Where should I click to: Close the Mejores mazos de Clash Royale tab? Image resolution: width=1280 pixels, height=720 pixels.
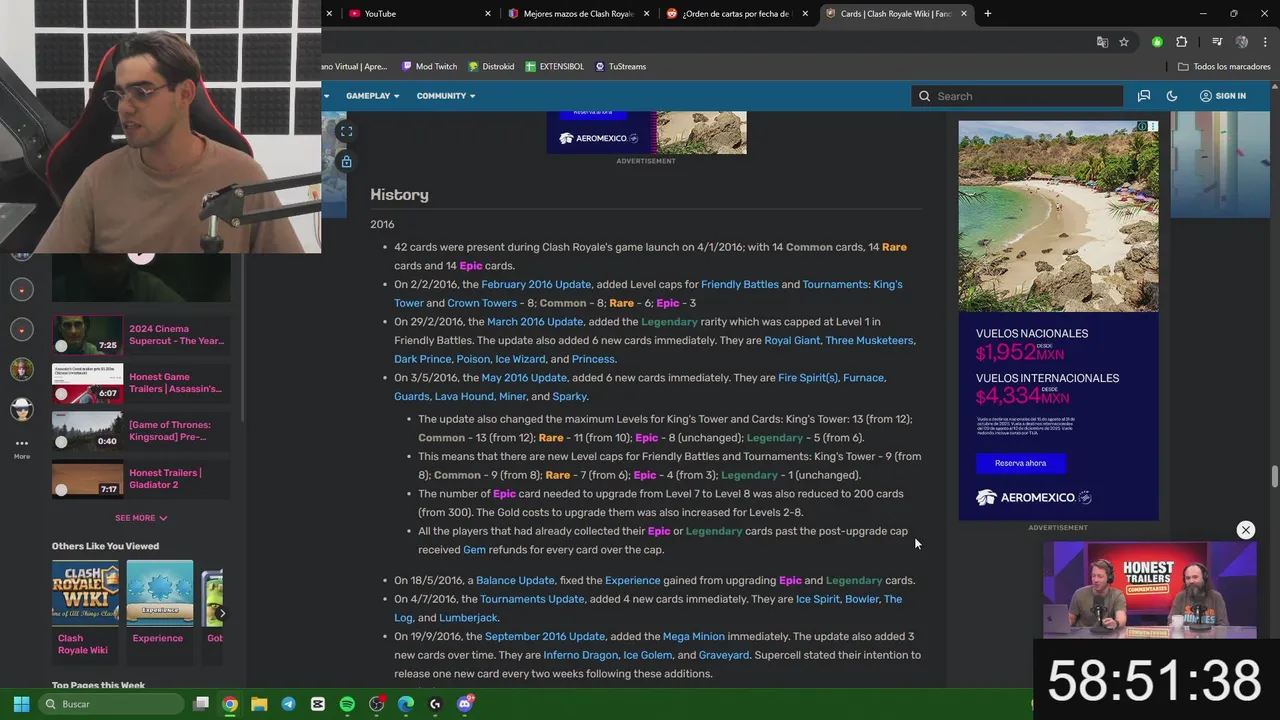[647, 14]
